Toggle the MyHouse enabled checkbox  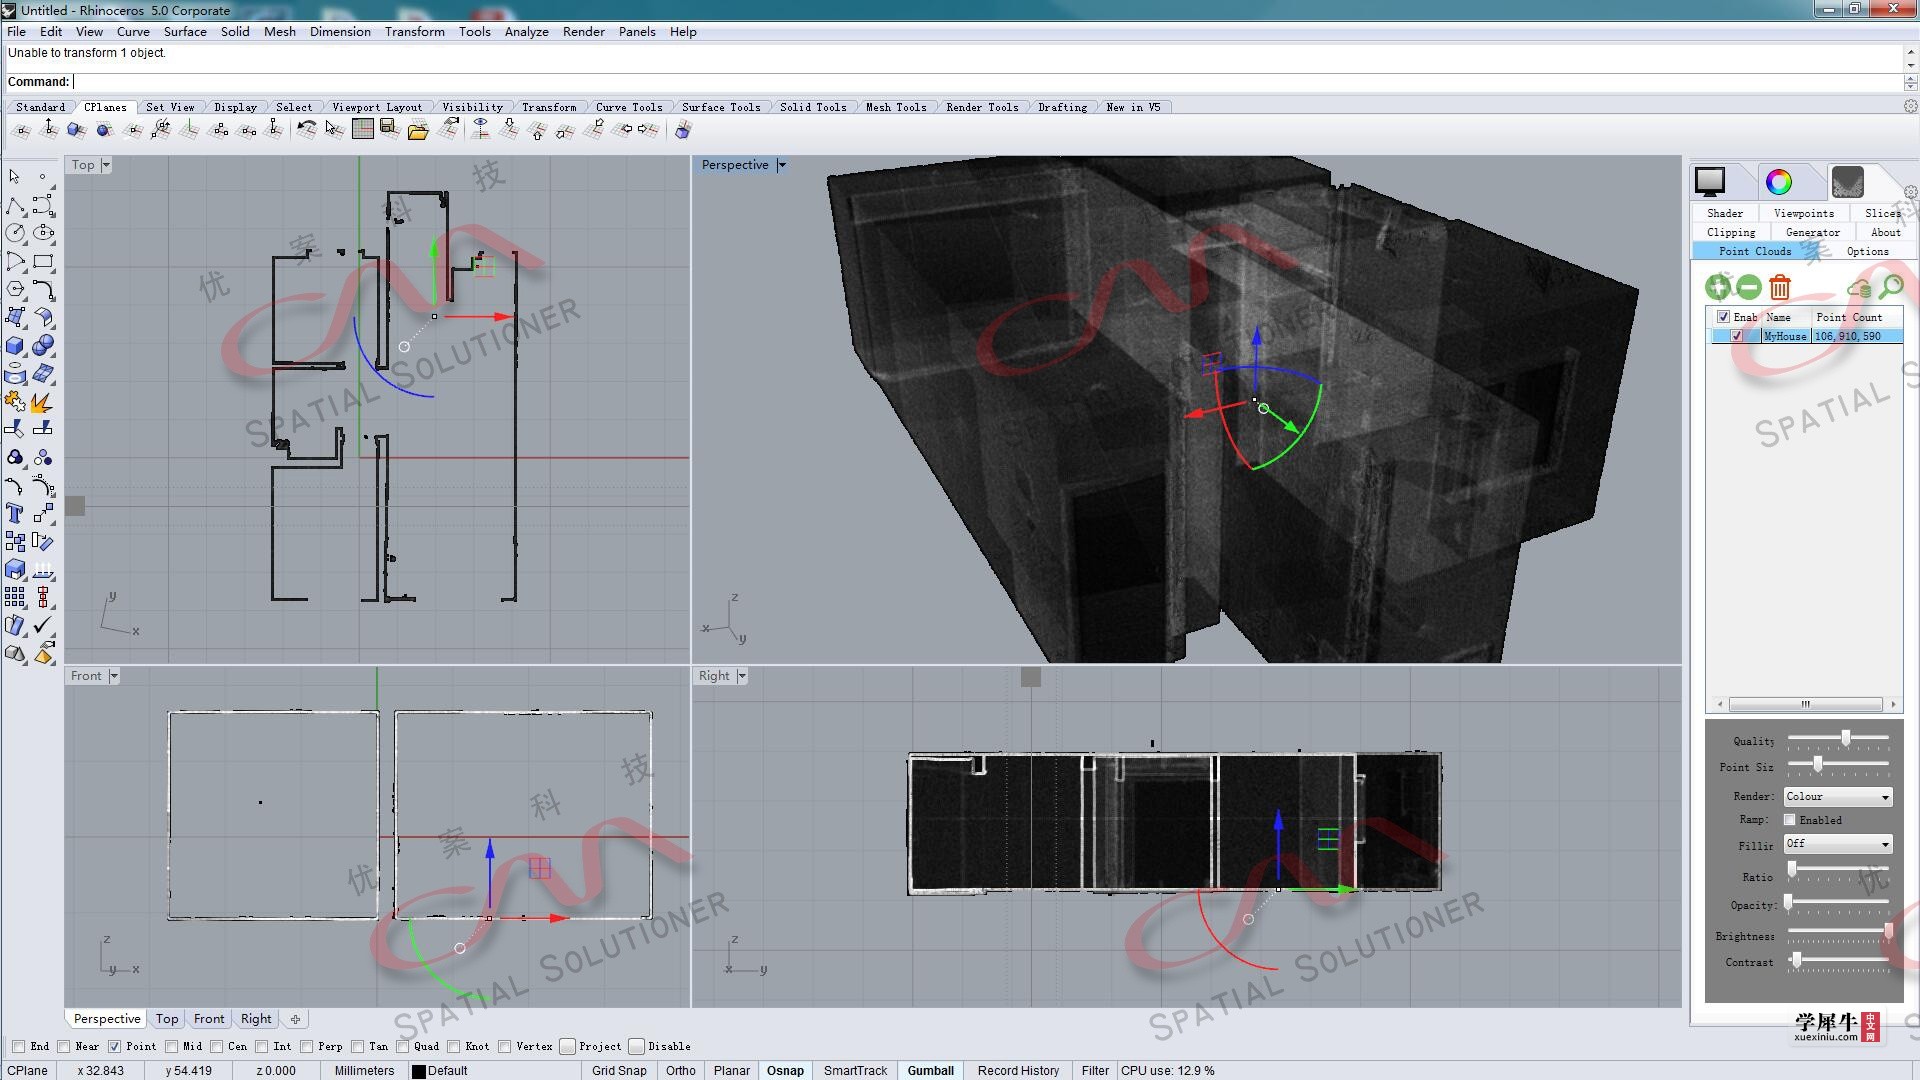point(1737,336)
